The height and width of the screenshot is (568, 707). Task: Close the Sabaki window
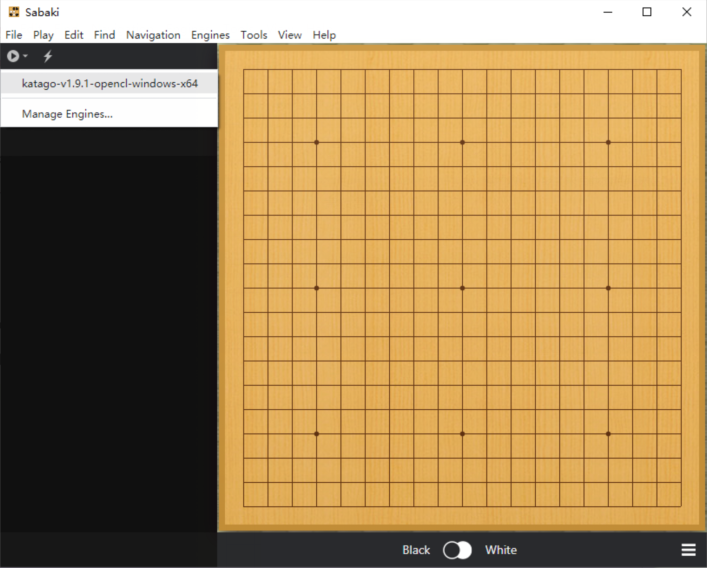(686, 12)
